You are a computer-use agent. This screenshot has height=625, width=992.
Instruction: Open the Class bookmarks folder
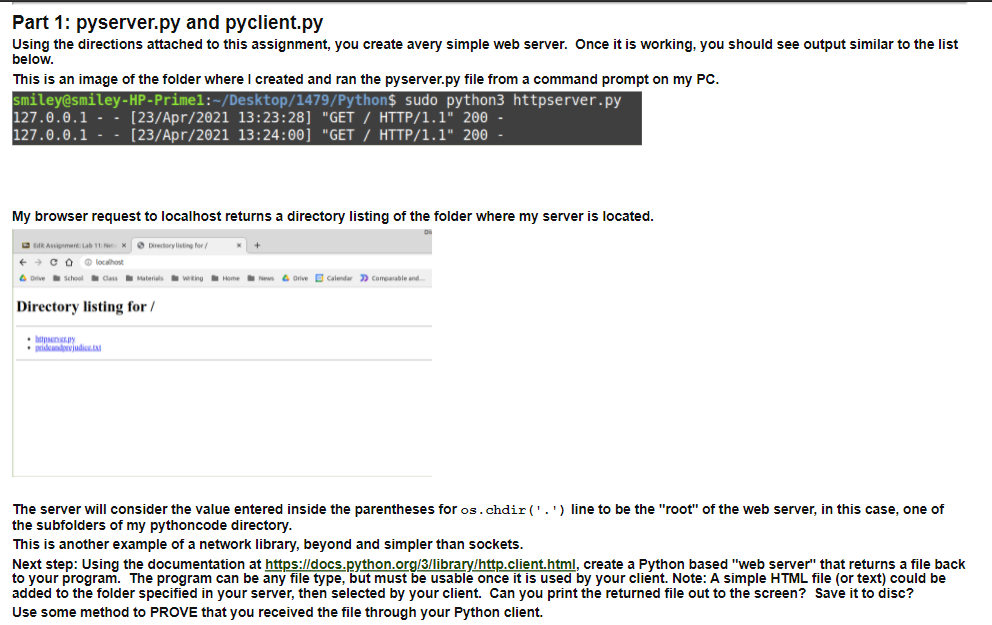click(108, 277)
